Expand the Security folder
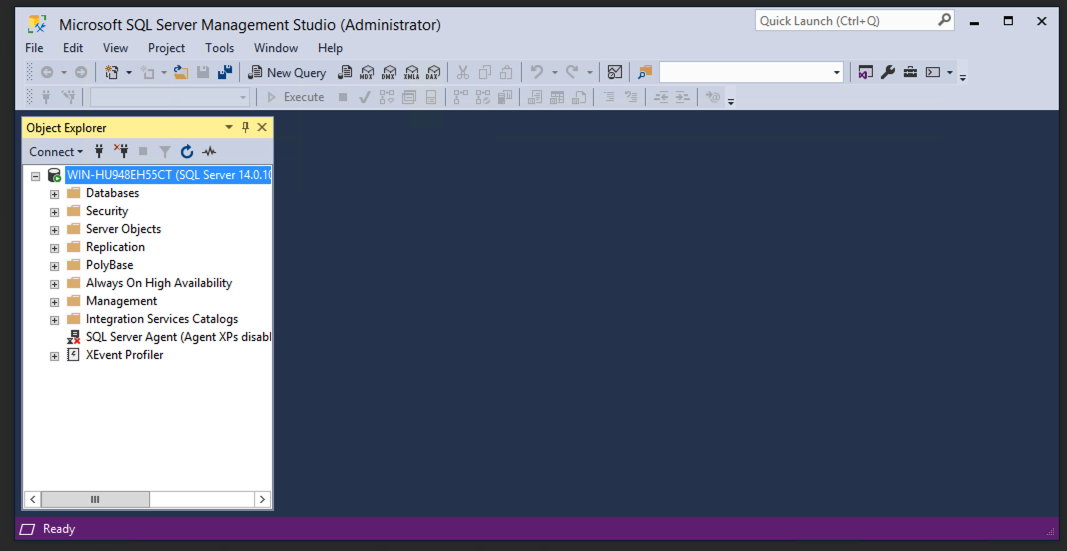This screenshot has height=551, width=1067. coord(55,212)
